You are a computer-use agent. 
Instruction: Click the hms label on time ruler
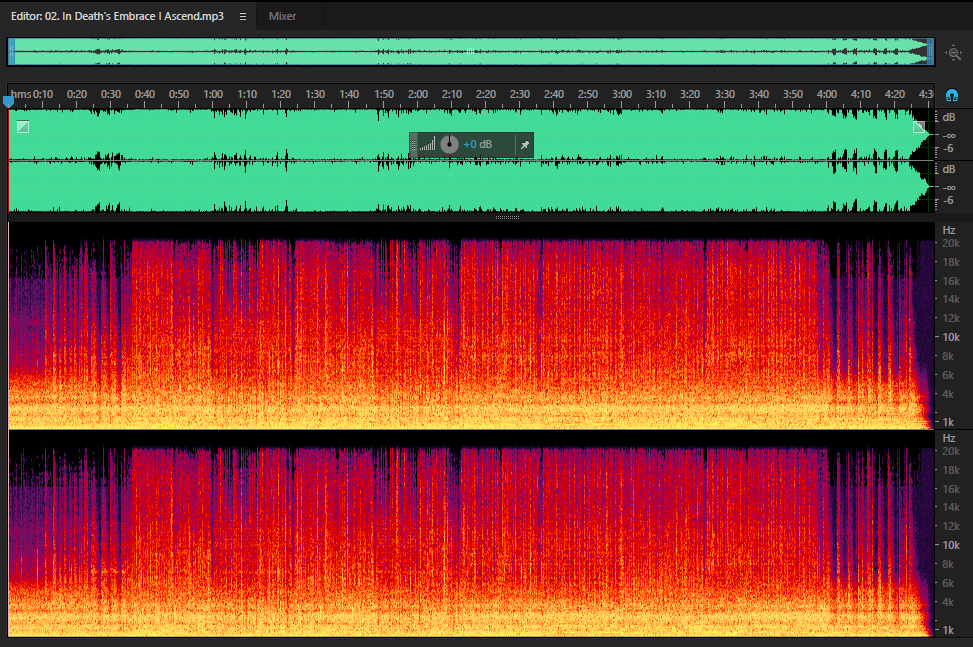point(20,94)
